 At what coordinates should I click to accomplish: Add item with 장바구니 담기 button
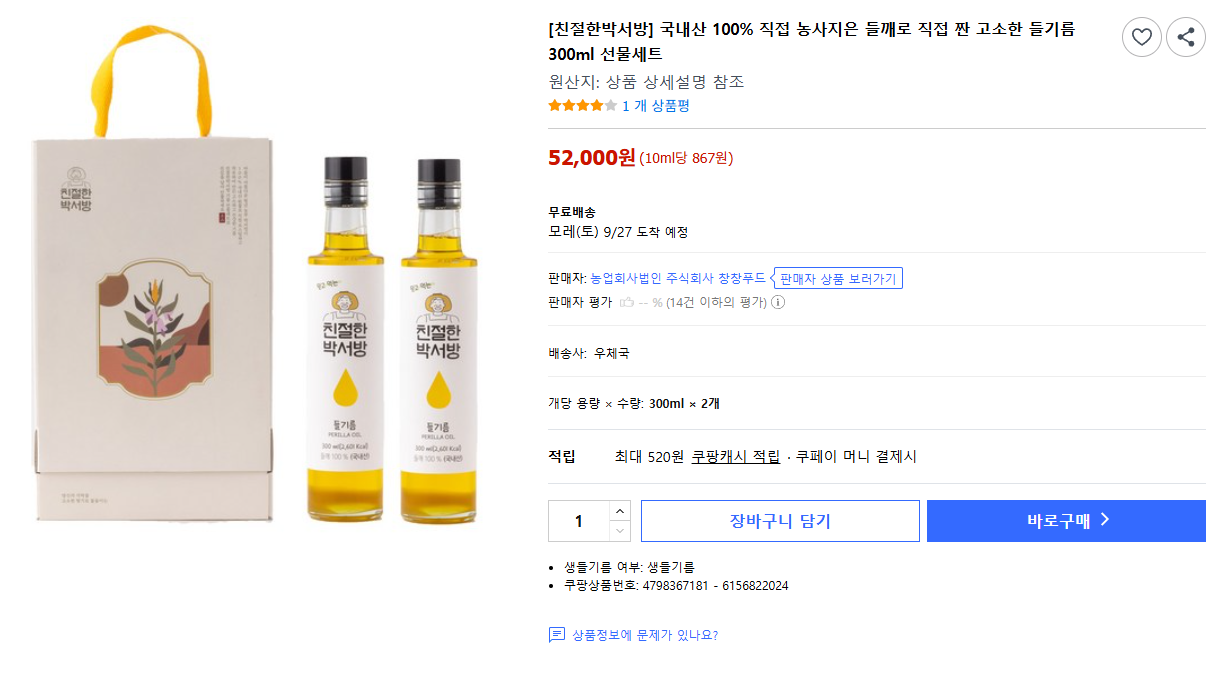coord(780,521)
